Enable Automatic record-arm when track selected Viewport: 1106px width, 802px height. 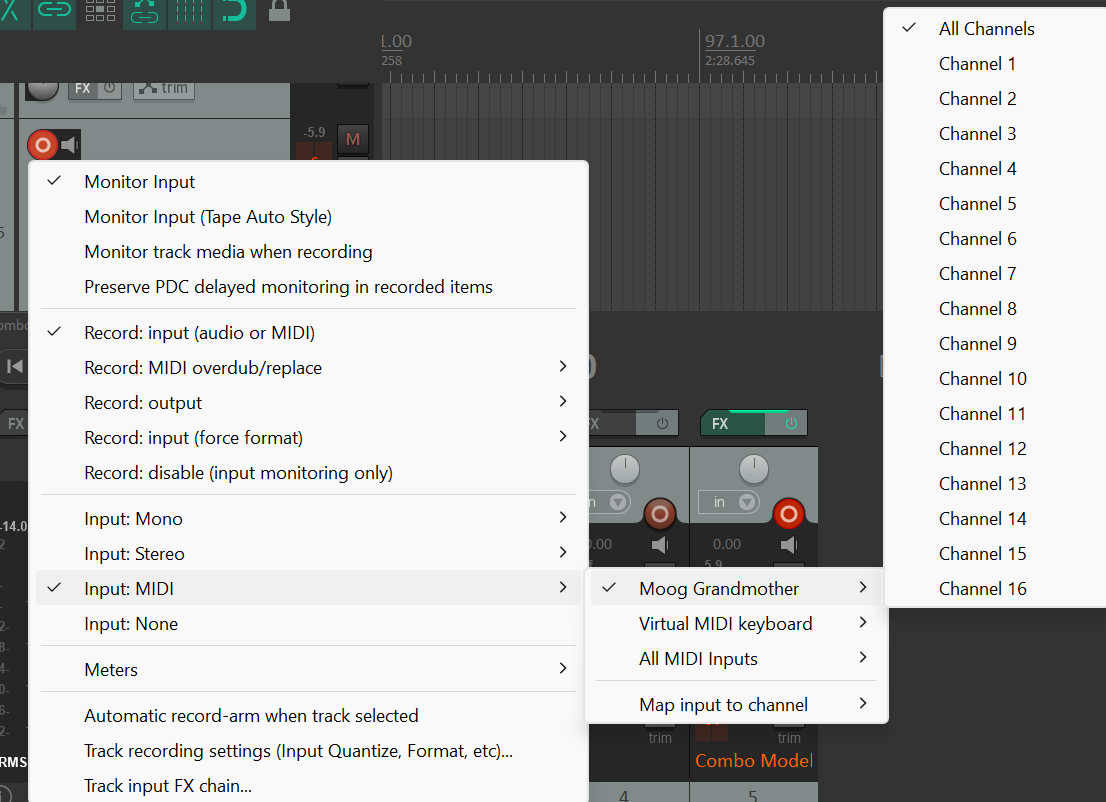pos(308,716)
